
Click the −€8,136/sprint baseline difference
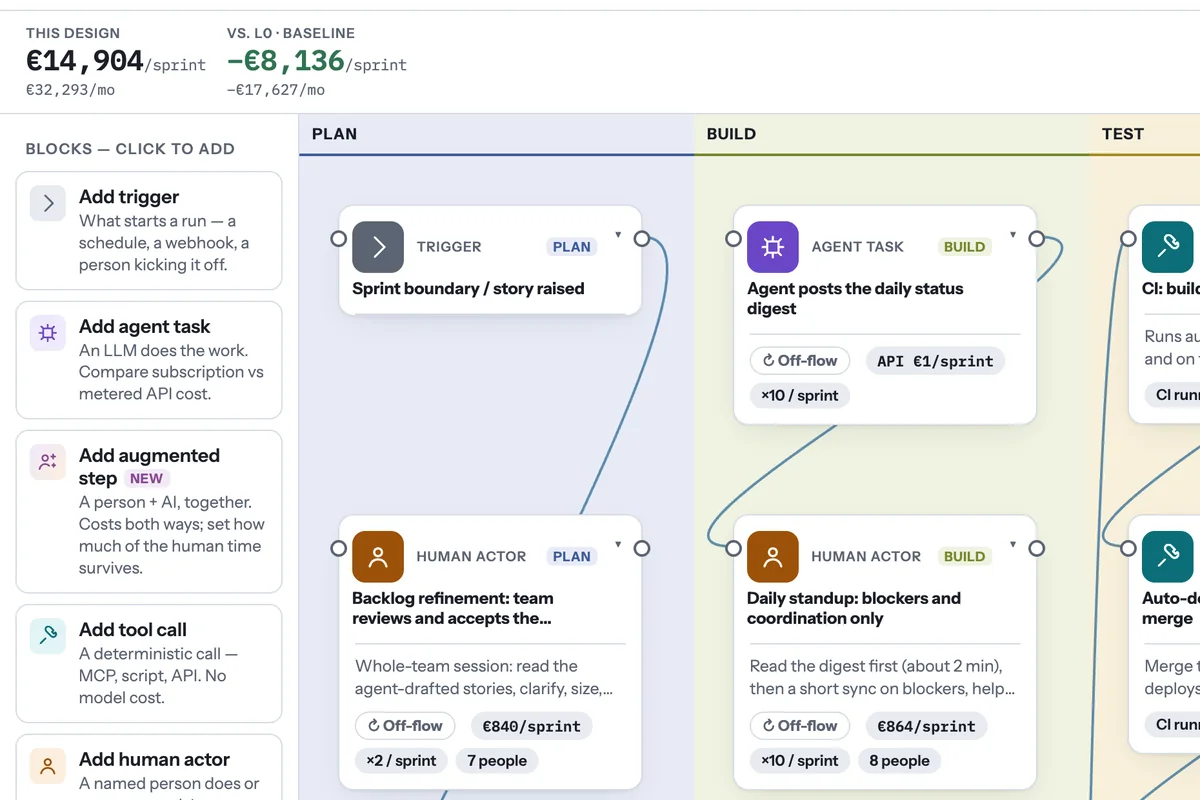click(x=317, y=62)
